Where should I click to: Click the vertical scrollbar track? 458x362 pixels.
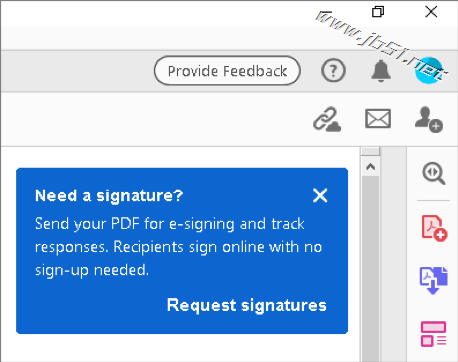370,269
